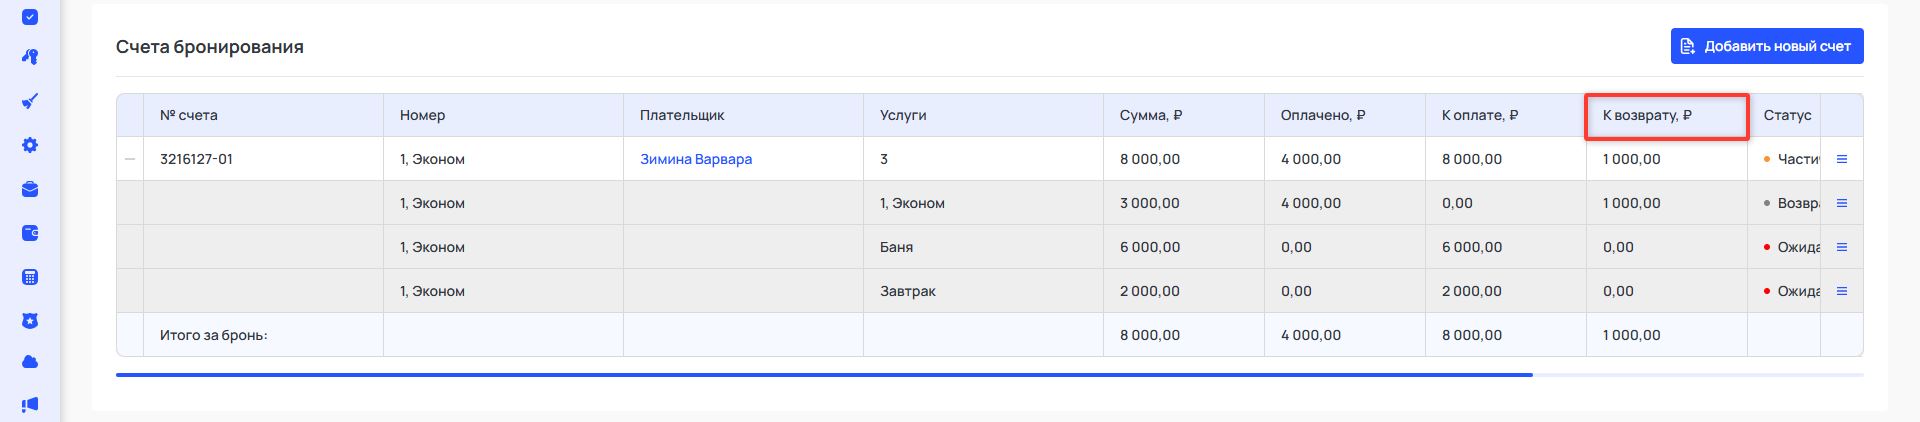Open row menu for 3 000,00 Эконом line
1920x422 pixels.
(x=1842, y=203)
